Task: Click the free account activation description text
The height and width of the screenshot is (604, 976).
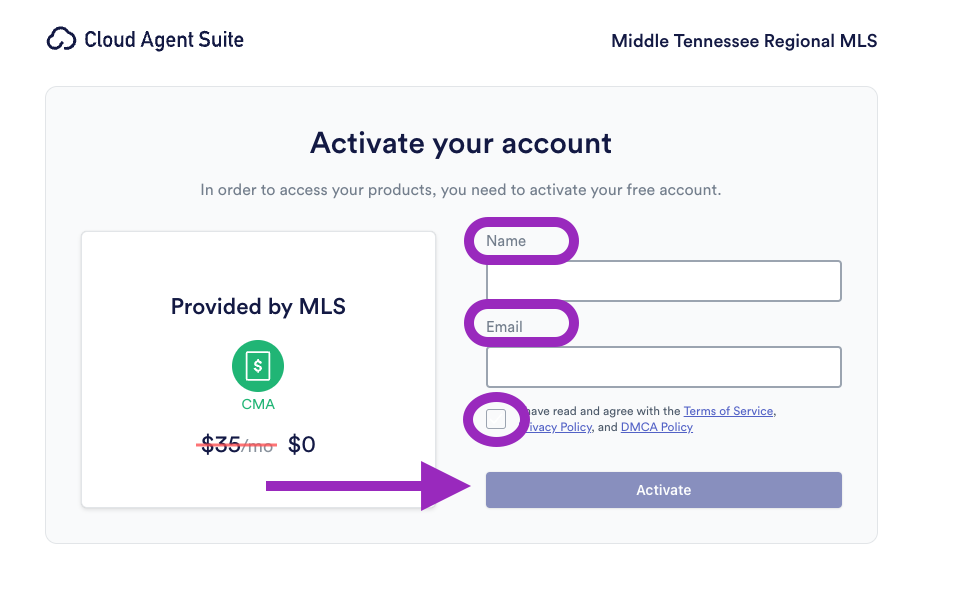Action: click(x=461, y=189)
